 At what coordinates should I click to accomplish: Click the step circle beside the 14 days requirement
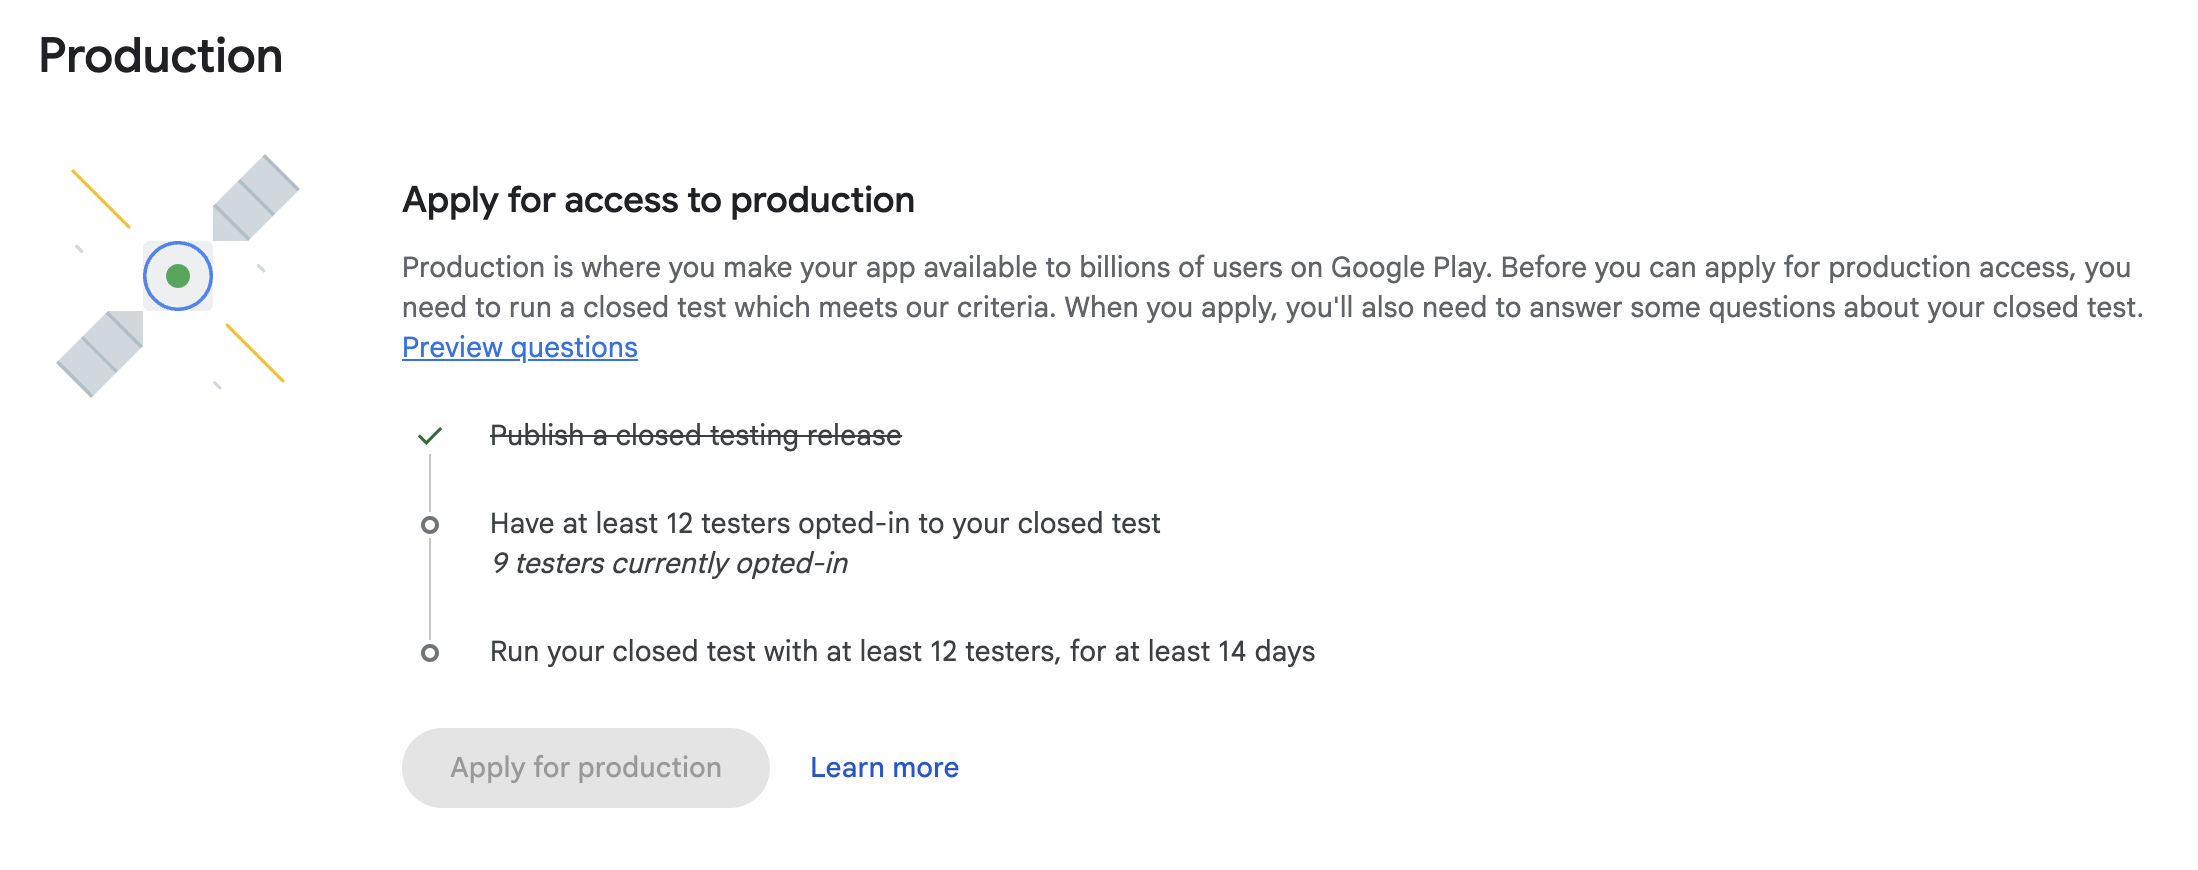430,653
